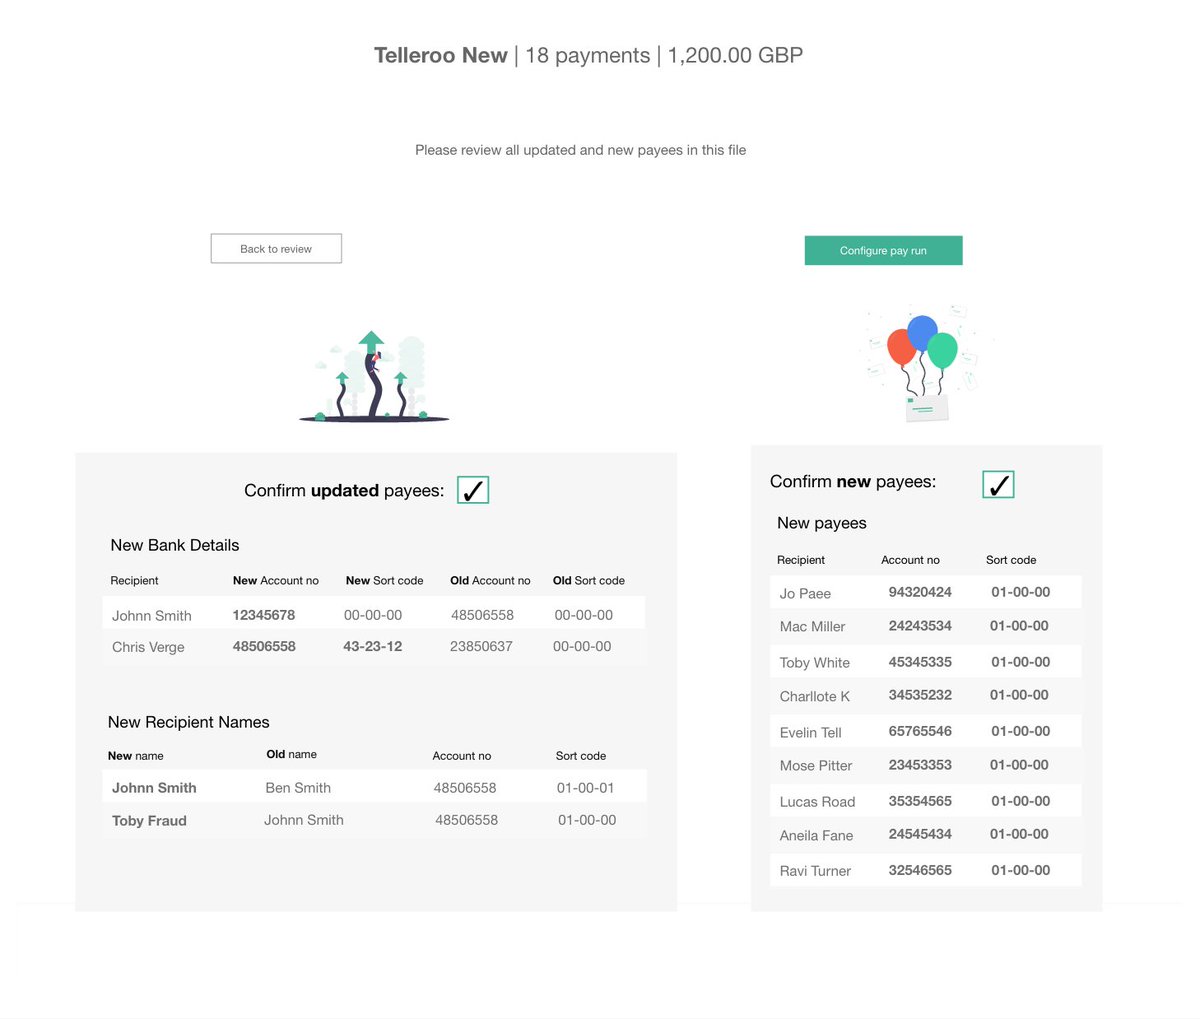Screen dimensions: 1200x1019
Task: Click Old Account no column header
Action: click(x=490, y=580)
